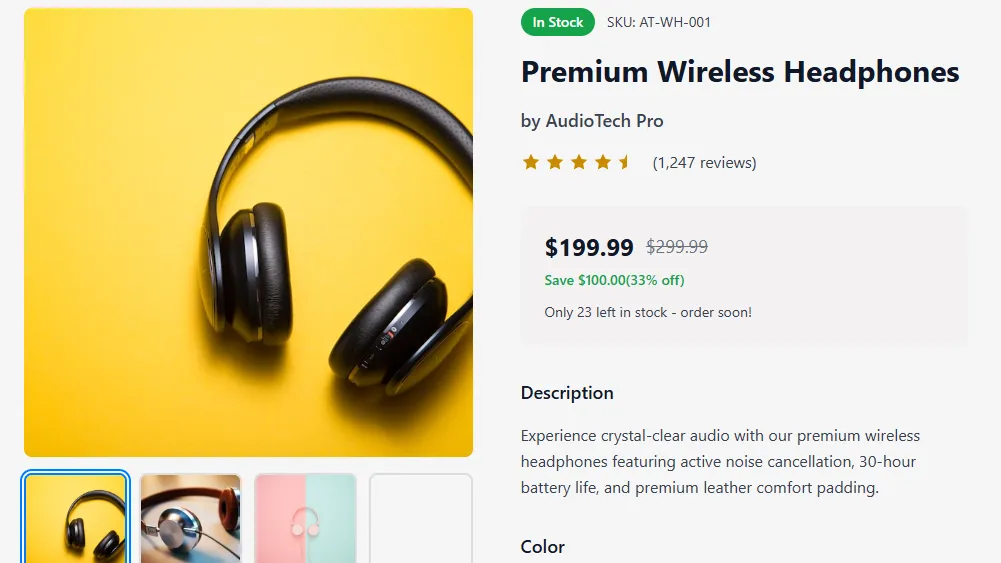This screenshot has height=563, width=1001.
Task: Click the Color section heading
Action: pyautogui.click(x=543, y=547)
